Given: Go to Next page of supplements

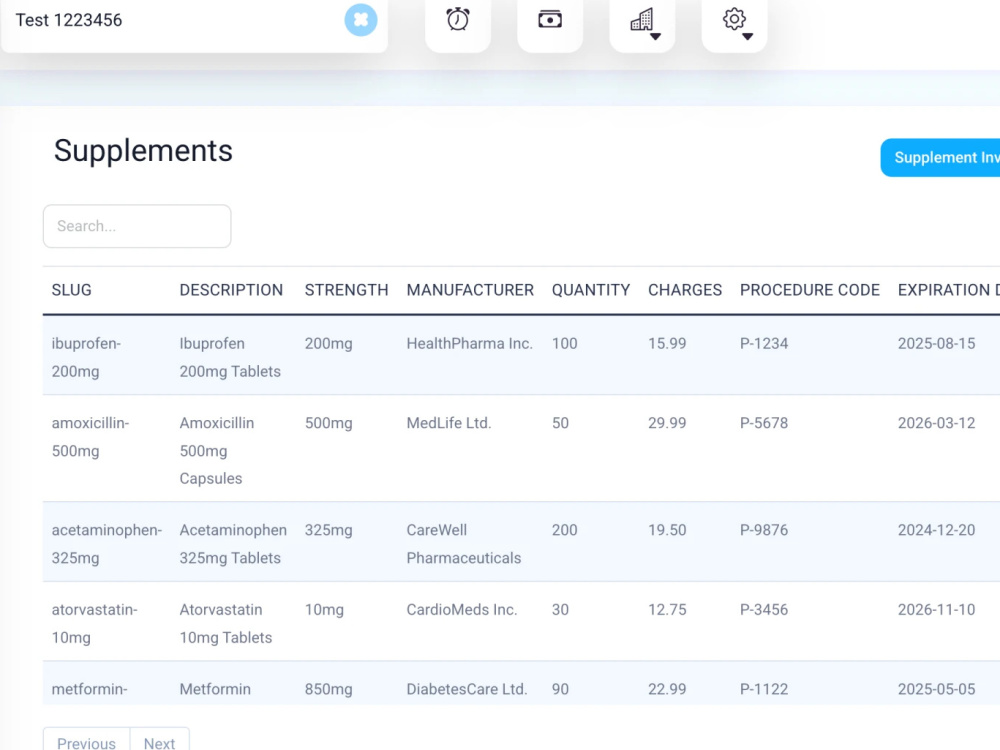Looking at the screenshot, I should [x=159, y=740].
